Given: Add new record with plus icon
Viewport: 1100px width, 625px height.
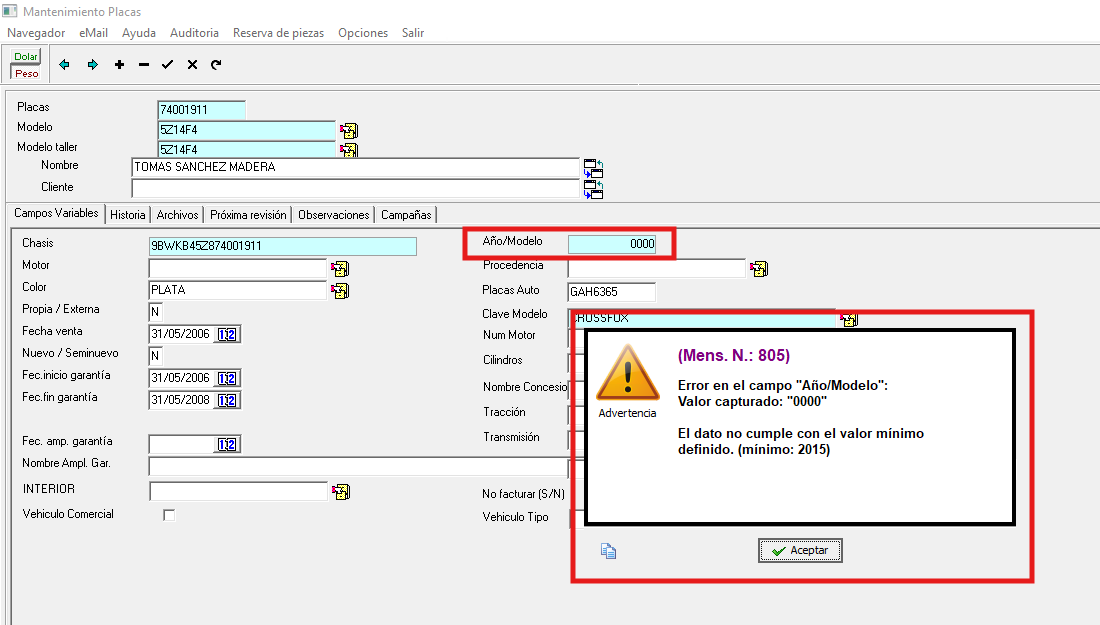Looking at the screenshot, I should pyautogui.click(x=119, y=65).
